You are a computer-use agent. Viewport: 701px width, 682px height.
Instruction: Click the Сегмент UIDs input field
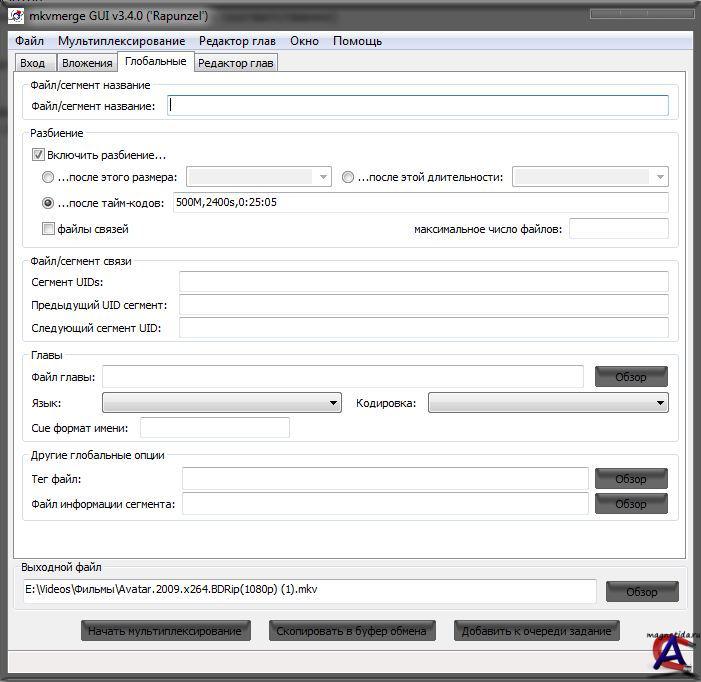point(424,282)
